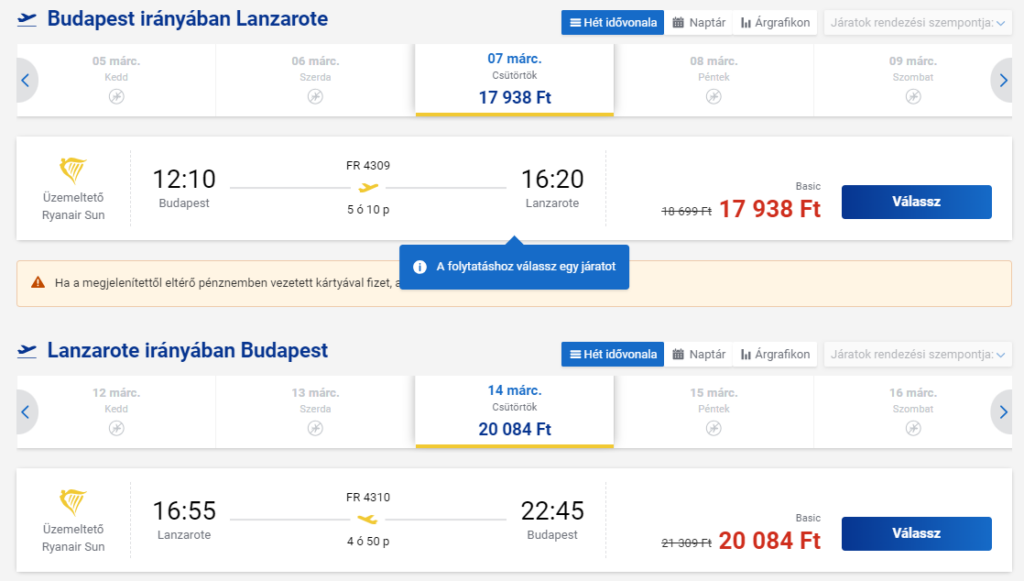Switch outbound view to Naptár
1024x581 pixels.
[x=699, y=22]
